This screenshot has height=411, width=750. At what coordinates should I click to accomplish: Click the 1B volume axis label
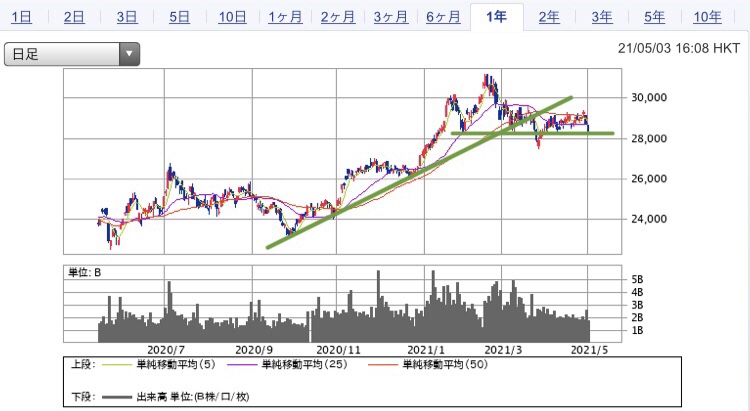pos(637,330)
